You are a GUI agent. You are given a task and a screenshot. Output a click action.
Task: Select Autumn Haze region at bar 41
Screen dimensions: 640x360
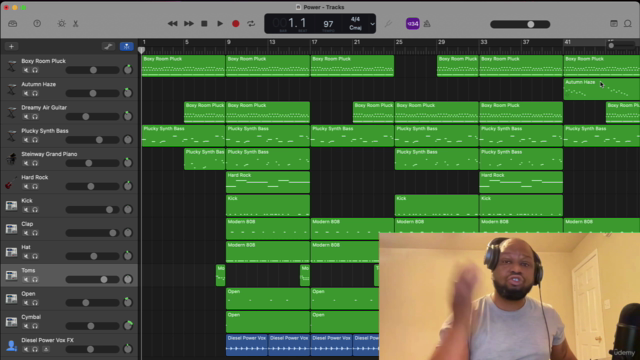coord(602,89)
